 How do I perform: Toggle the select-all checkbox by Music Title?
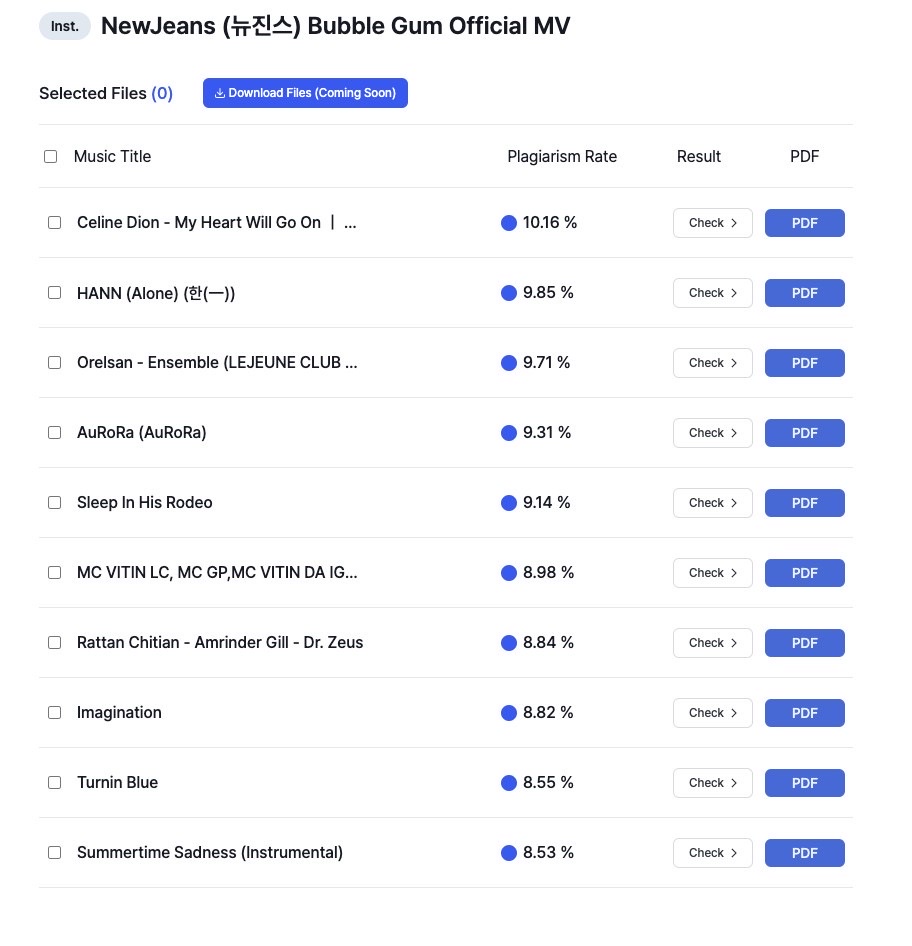pyautogui.click(x=51, y=156)
